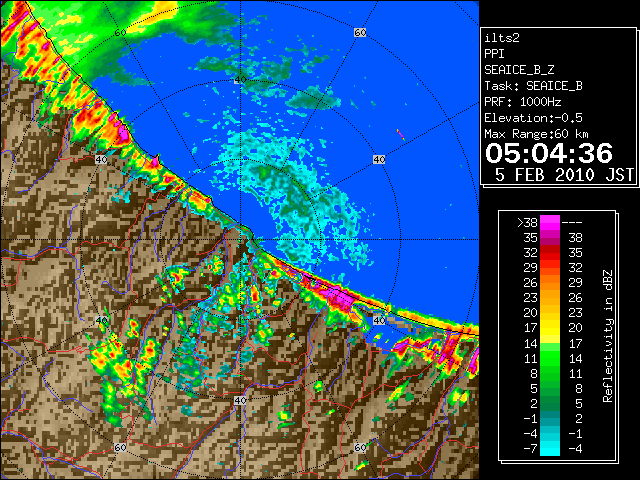This screenshot has height=480, width=640.
Task: Click the radar name ilts2
Action: [502, 38]
